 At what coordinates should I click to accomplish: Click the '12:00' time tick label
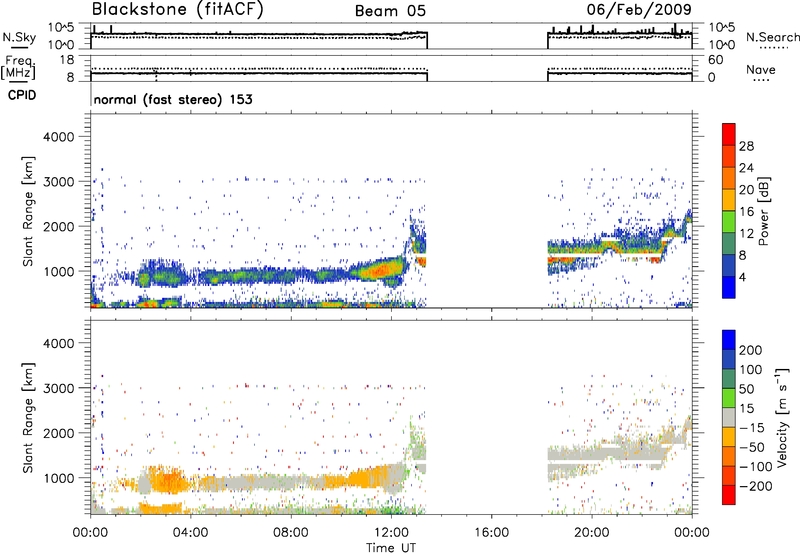391,533
